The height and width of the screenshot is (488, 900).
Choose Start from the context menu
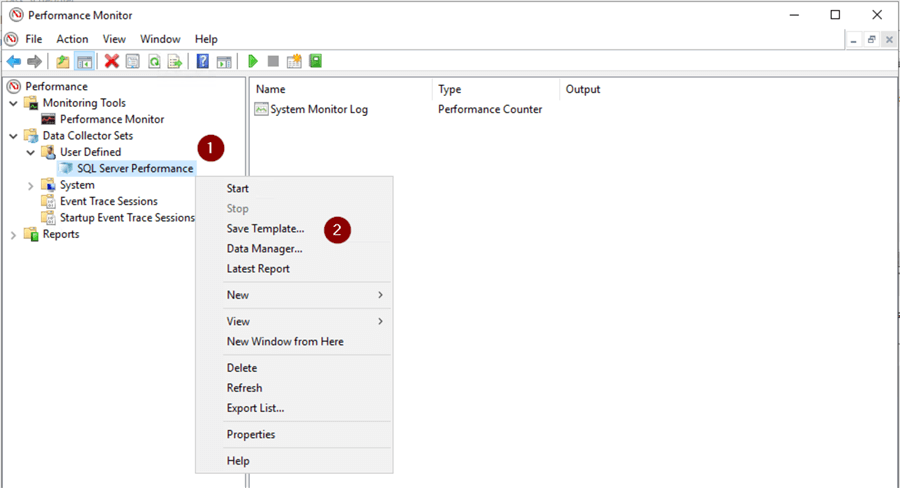click(x=238, y=188)
